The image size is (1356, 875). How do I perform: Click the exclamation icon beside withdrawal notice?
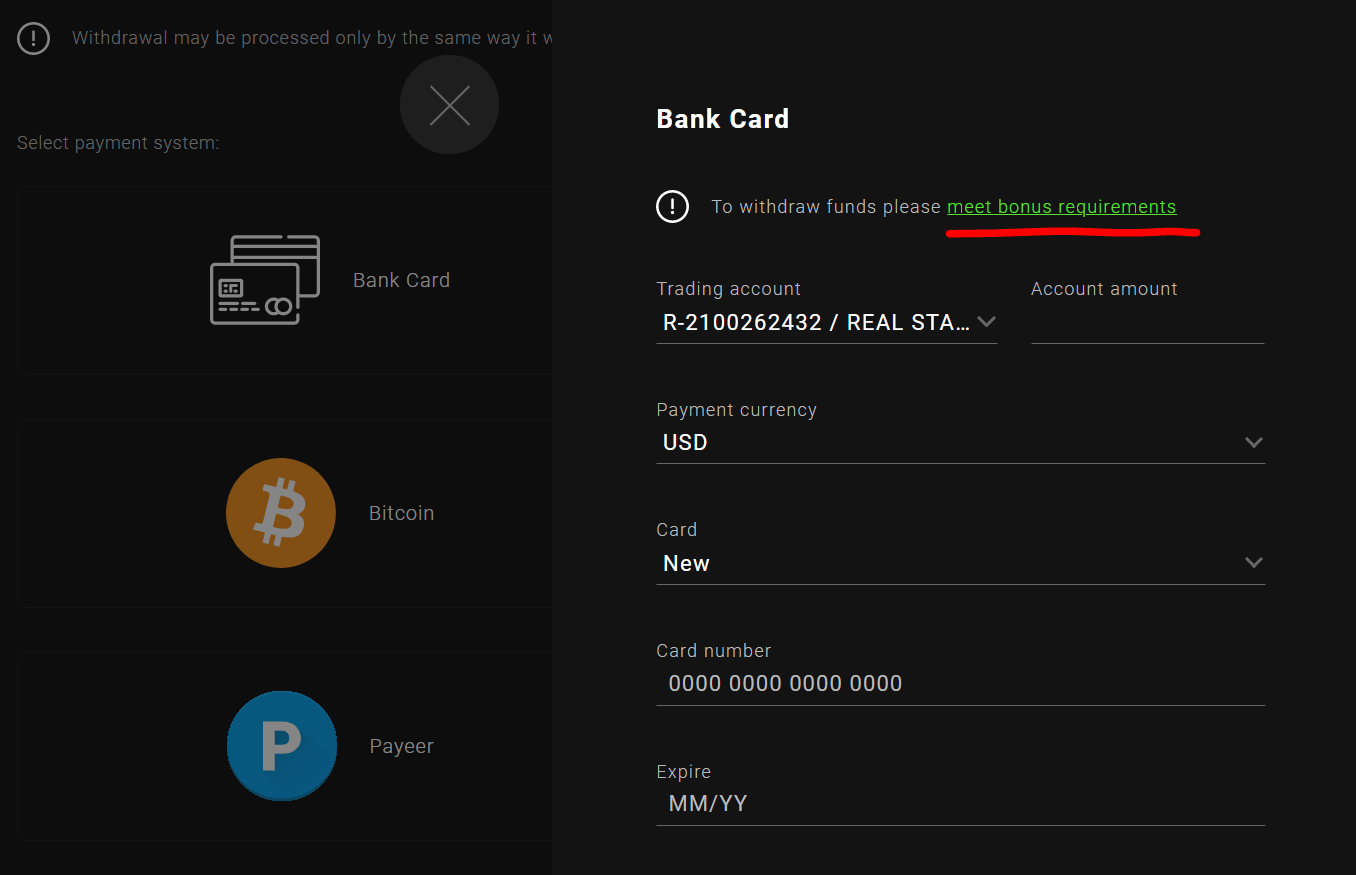(x=34, y=38)
